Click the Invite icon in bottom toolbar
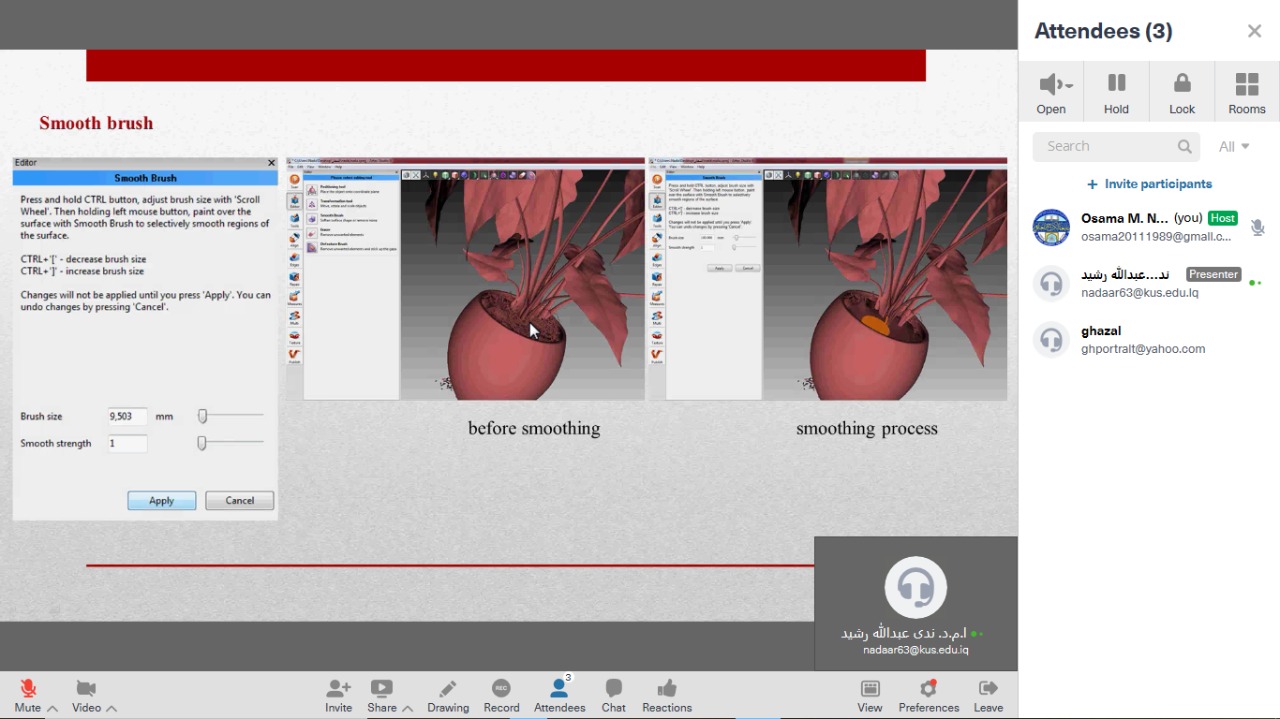The width and height of the screenshot is (1280, 719). click(338, 689)
